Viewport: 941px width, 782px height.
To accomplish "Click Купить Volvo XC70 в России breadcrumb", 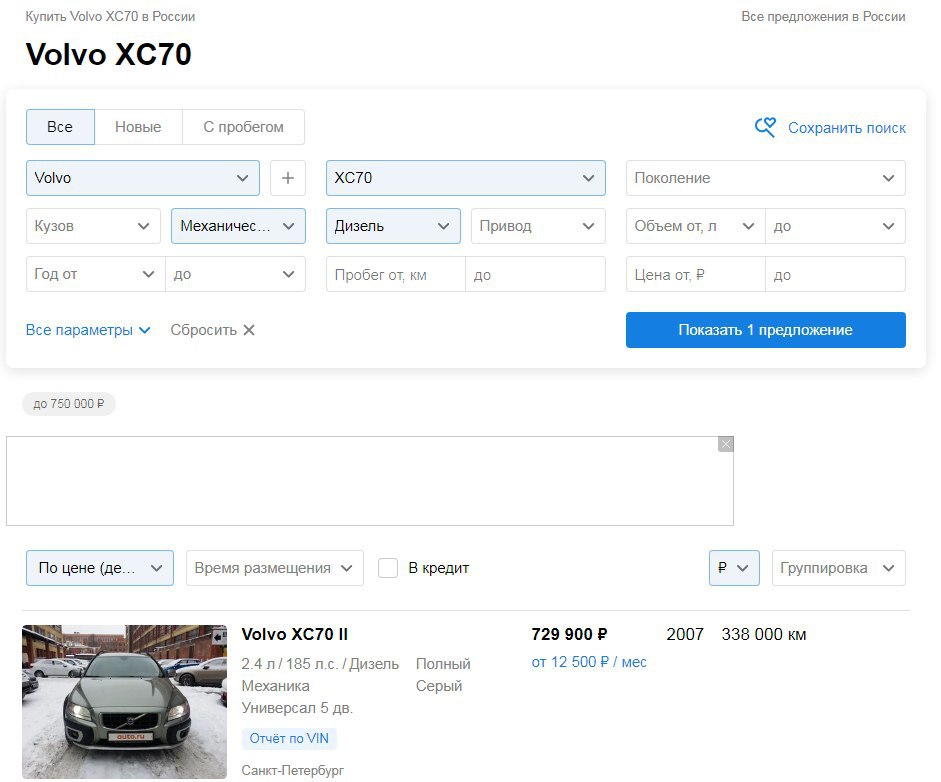I will coord(110,17).
